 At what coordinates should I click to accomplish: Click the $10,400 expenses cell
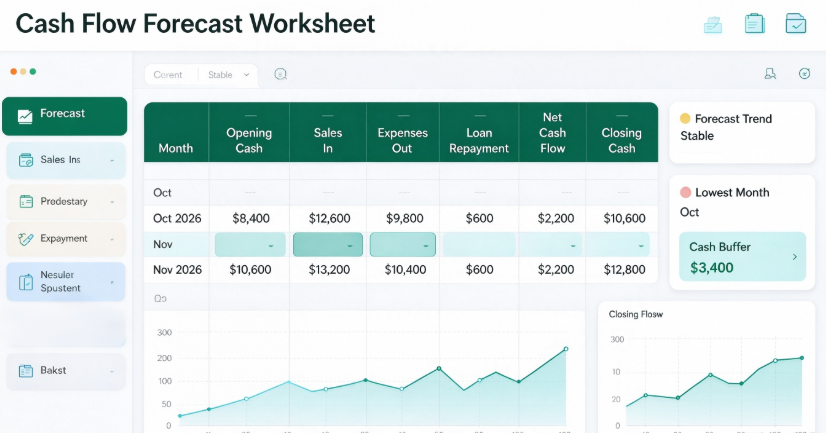point(405,270)
